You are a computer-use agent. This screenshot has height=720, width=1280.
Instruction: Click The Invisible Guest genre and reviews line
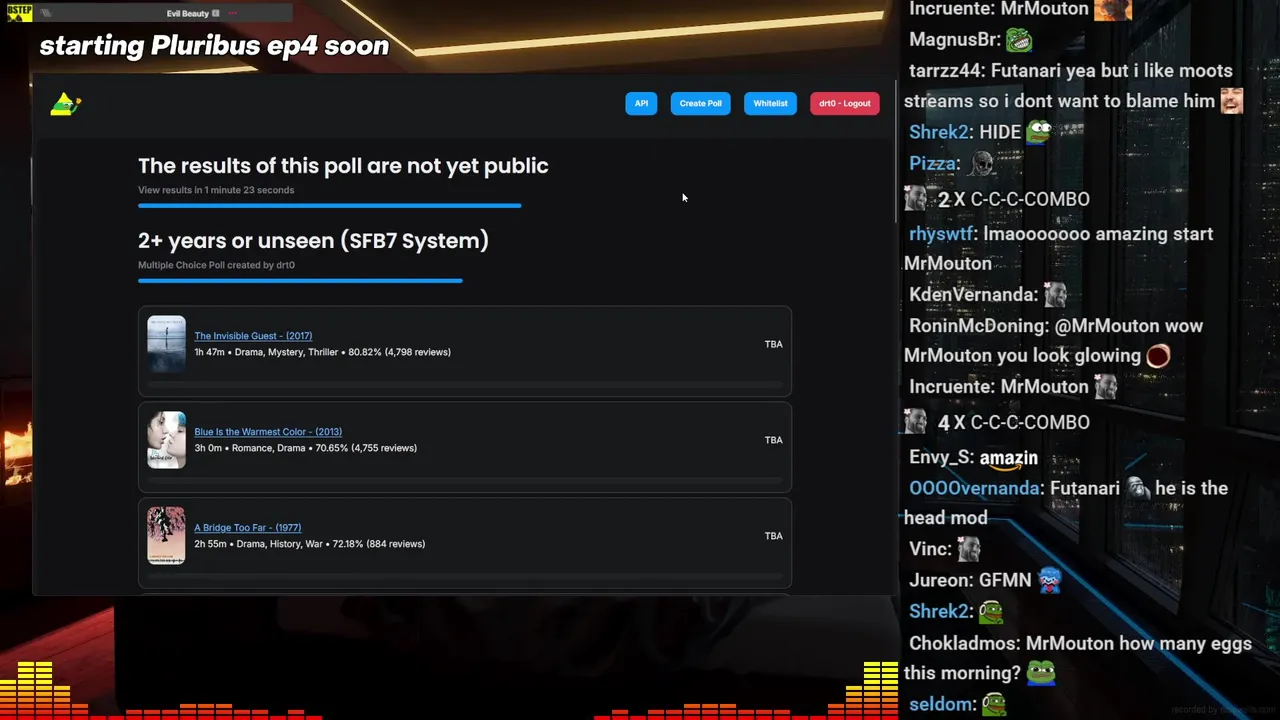click(322, 352)
